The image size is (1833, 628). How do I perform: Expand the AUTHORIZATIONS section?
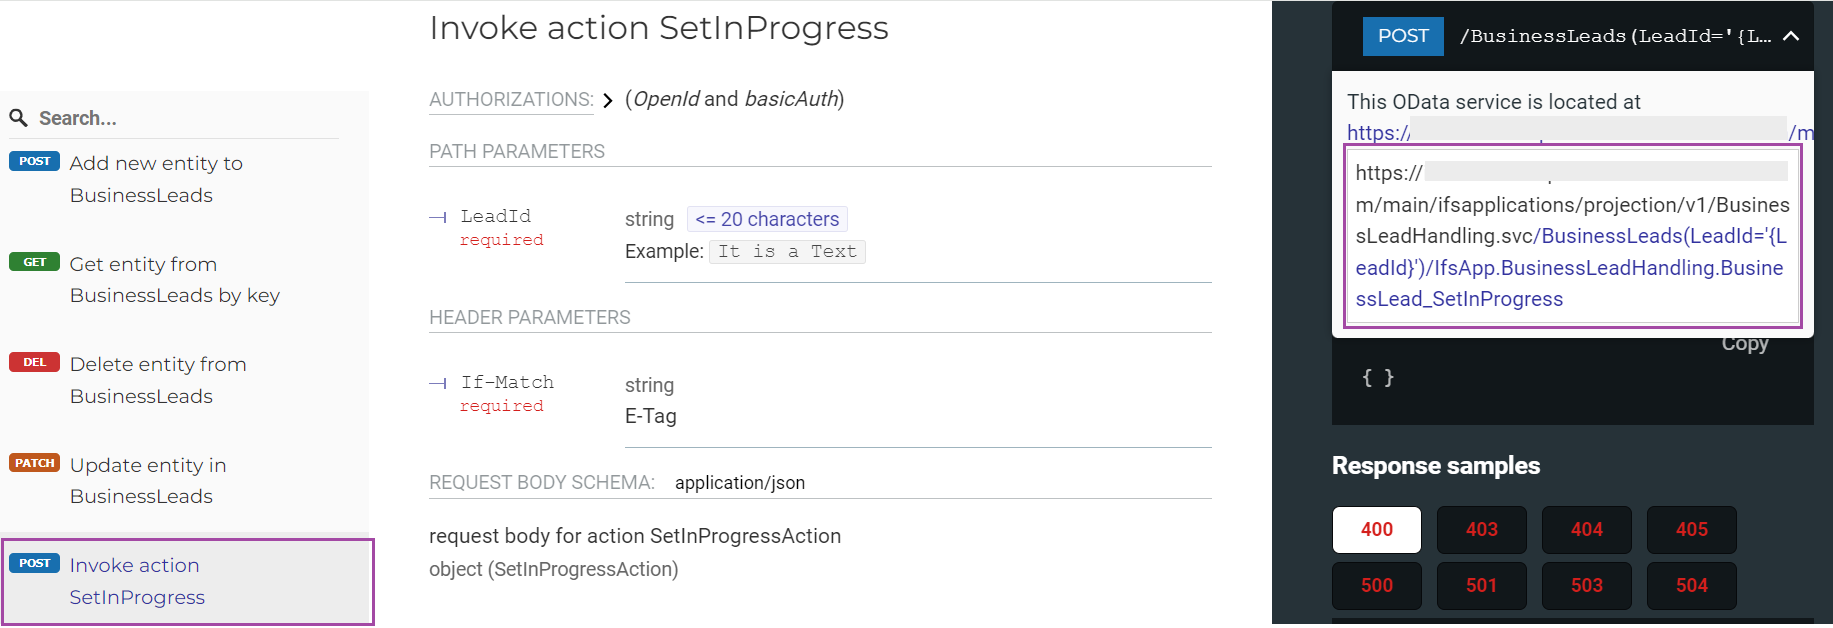point(608,99)
